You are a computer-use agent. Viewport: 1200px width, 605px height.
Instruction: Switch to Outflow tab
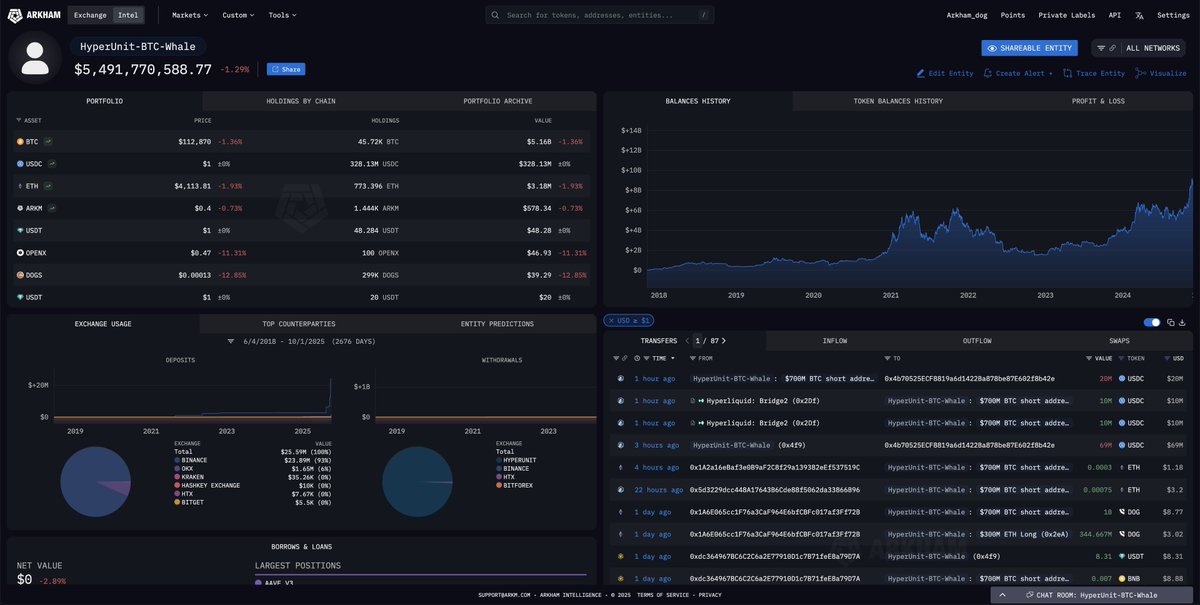pyautogui.click(x=976, y=341)
